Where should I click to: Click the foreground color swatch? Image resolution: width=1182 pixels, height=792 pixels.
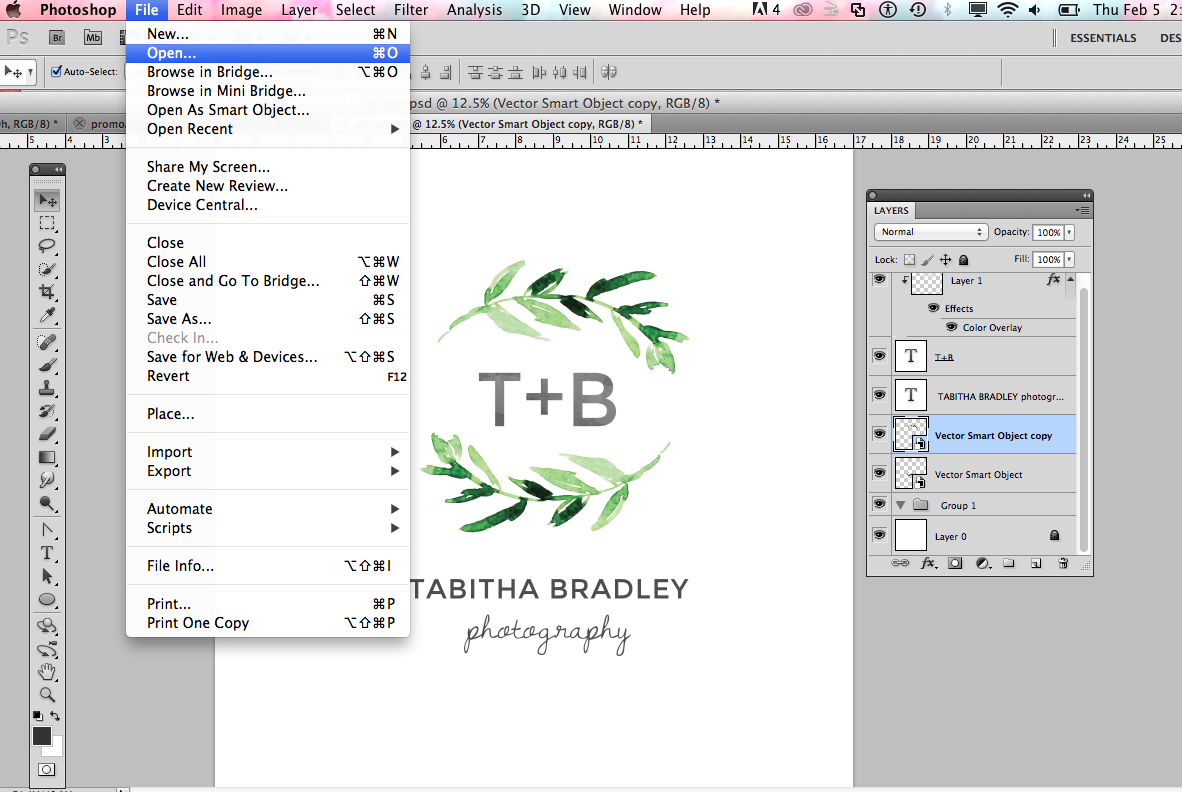click(42, 736)
